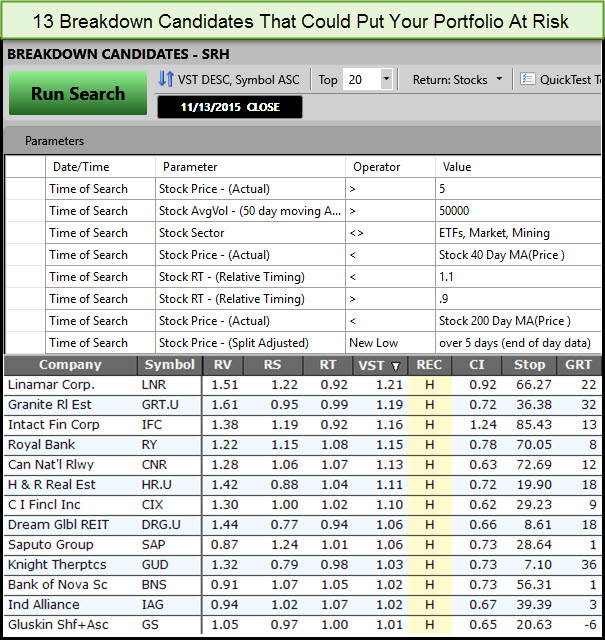Select the Bank of Nova Sc row
This screenshot has width=605, height=640.
[302, 585]
